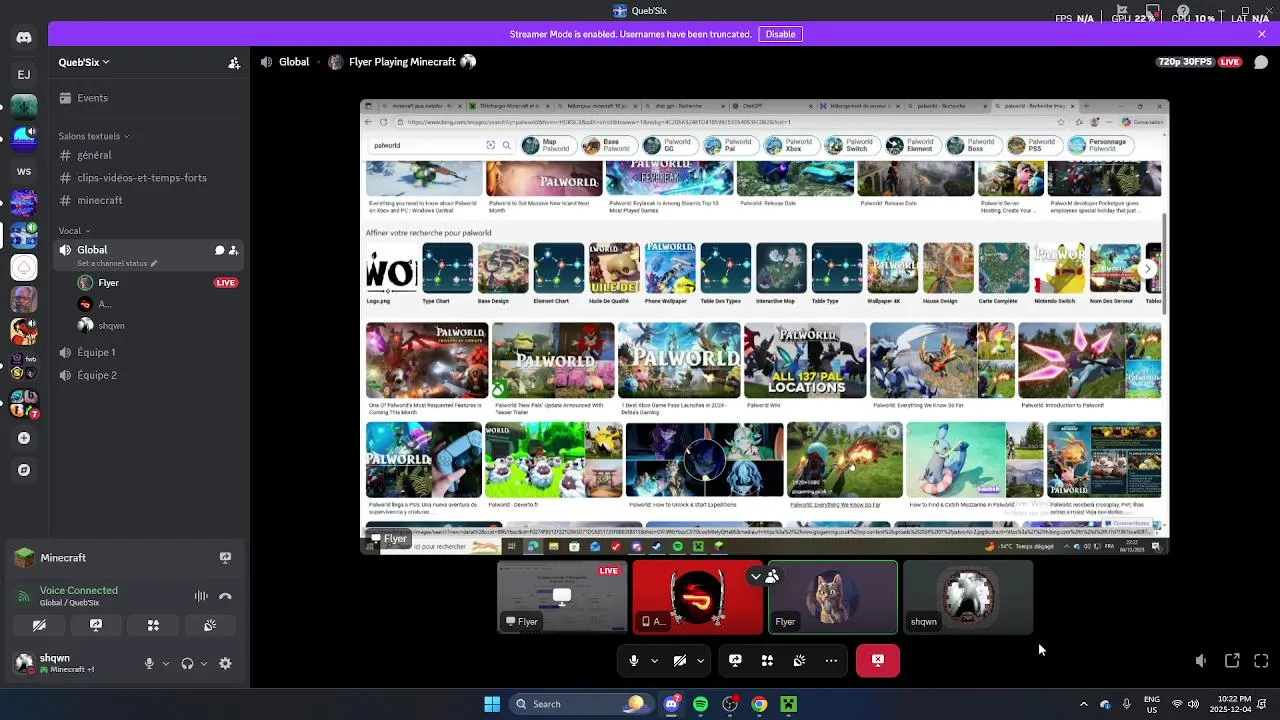Mute microphone in call controls
The image size is (1280, 720).
pyautogui.click(x=634, y=660)
